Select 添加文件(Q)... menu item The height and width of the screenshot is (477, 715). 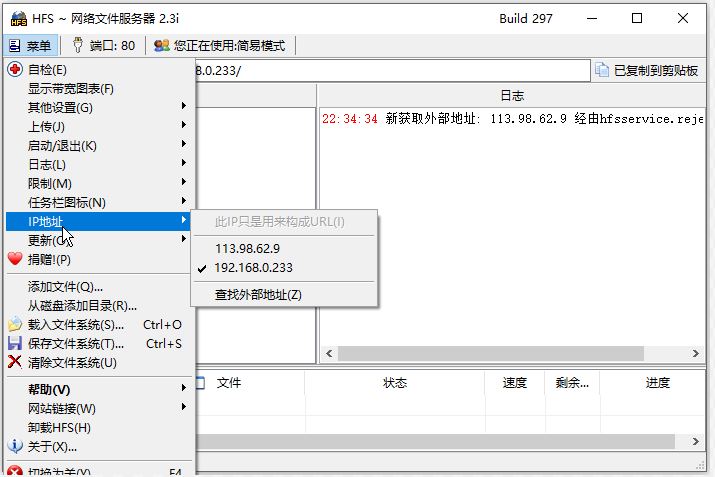[x=65, y=287]
